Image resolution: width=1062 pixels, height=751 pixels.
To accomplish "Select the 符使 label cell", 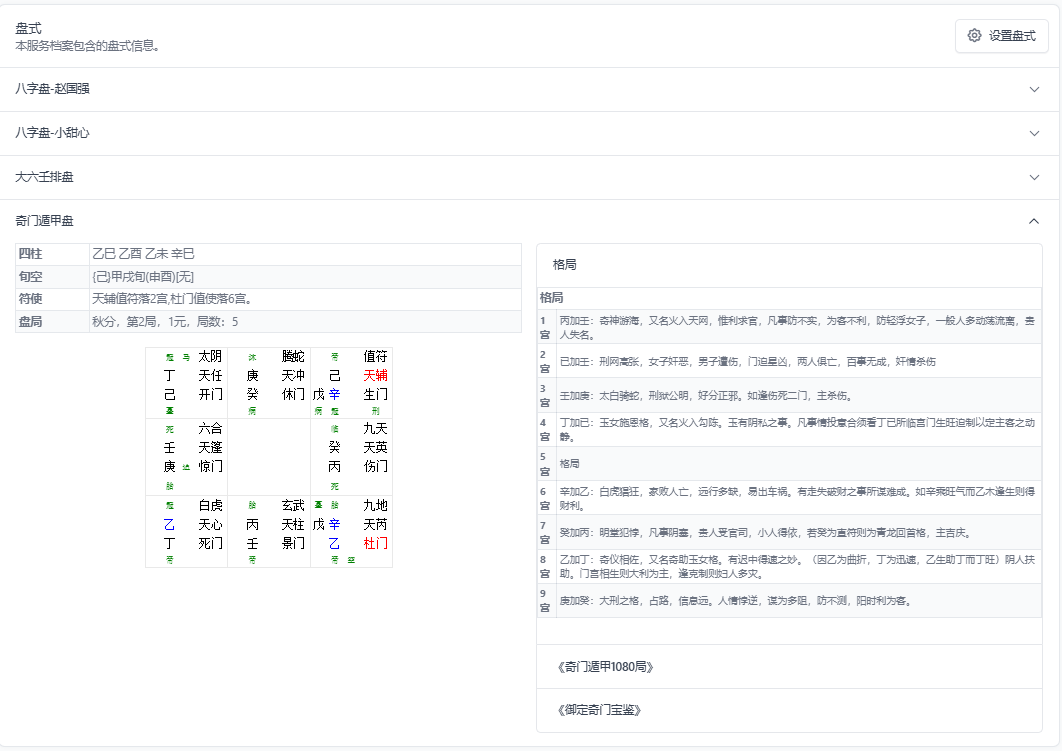I will coord(52,299).
